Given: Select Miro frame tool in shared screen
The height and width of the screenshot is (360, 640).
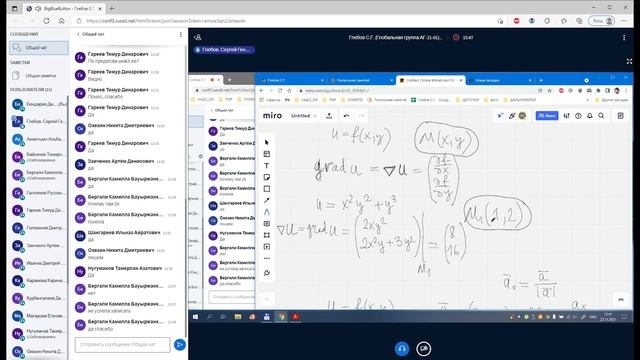Looking at the screenshot, I should tap(267, 235).
